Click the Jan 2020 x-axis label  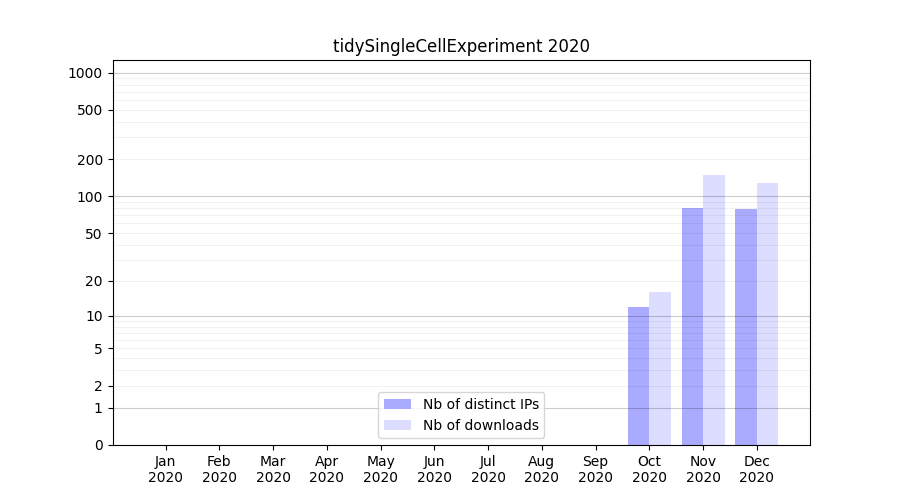(165, 469)
